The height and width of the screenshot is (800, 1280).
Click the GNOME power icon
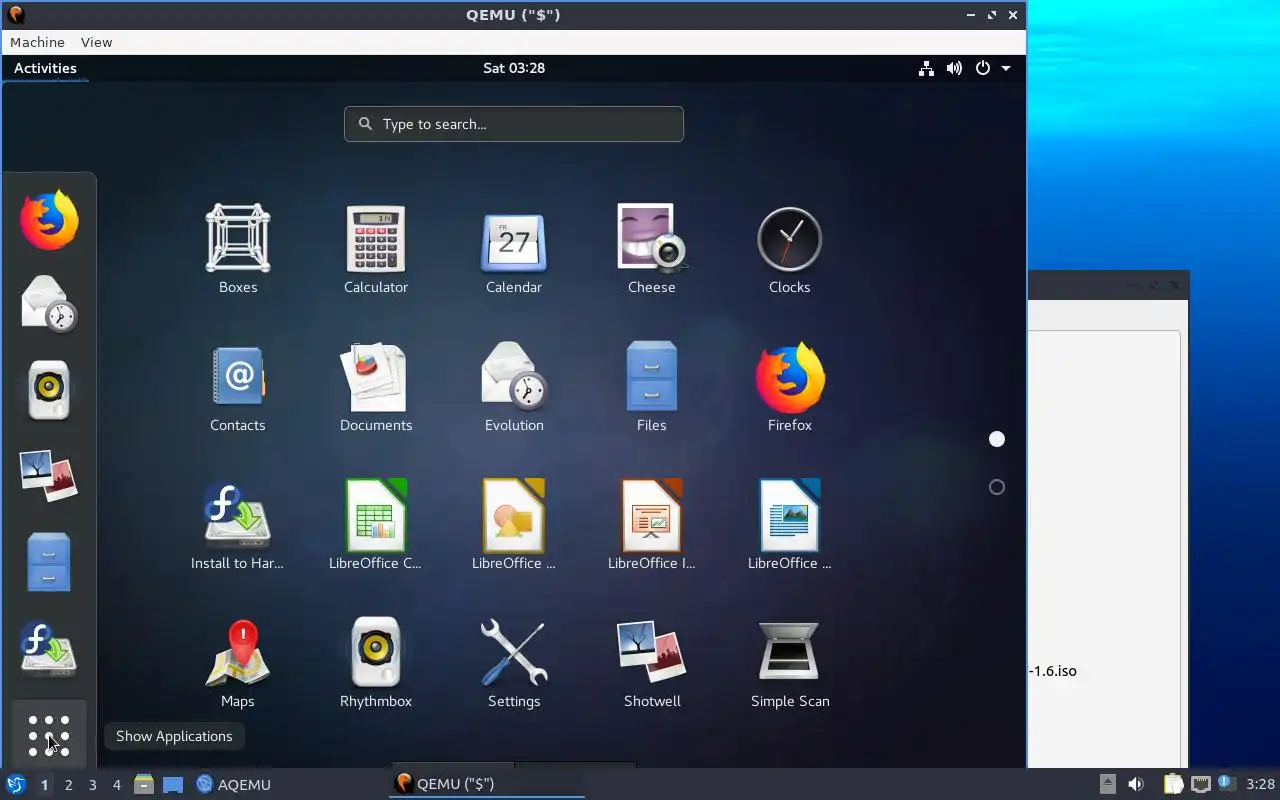(983, 68)
